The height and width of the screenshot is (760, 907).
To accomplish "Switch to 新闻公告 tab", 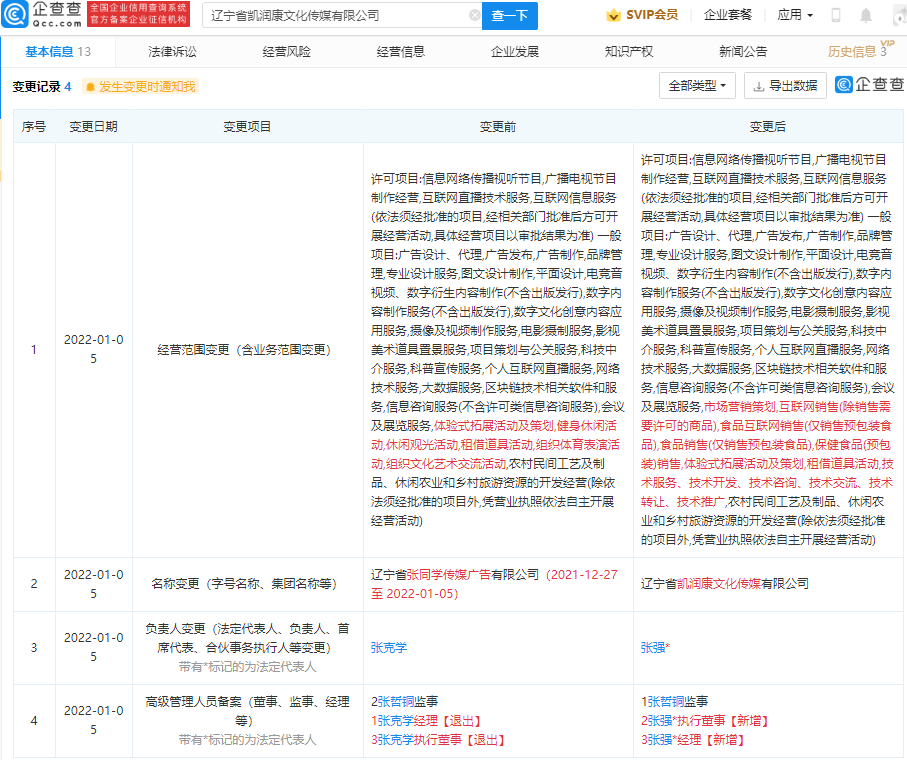I will point(743,51).
